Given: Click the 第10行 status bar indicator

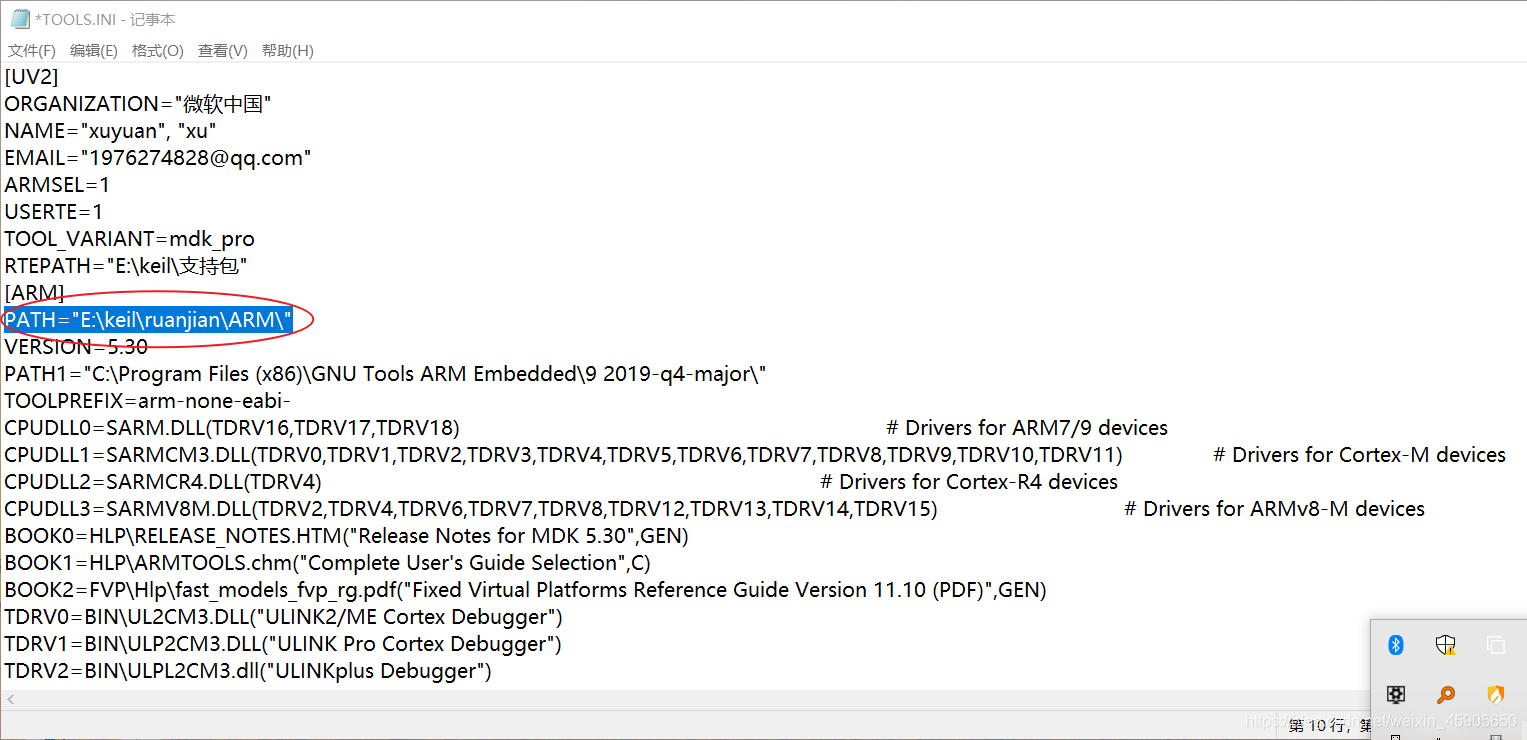Looking at the screenshot, I should (1317, 725).
